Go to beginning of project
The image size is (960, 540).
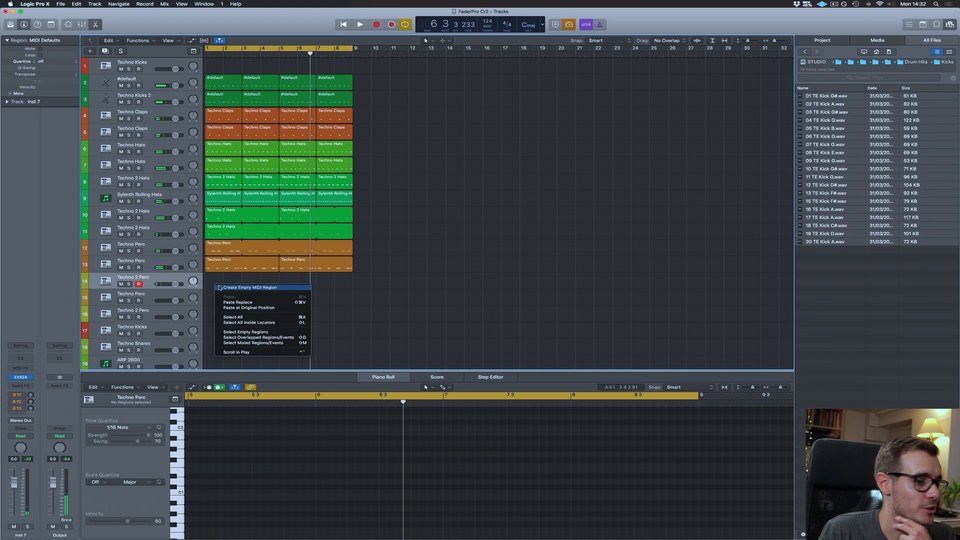(x=343, y=24)
